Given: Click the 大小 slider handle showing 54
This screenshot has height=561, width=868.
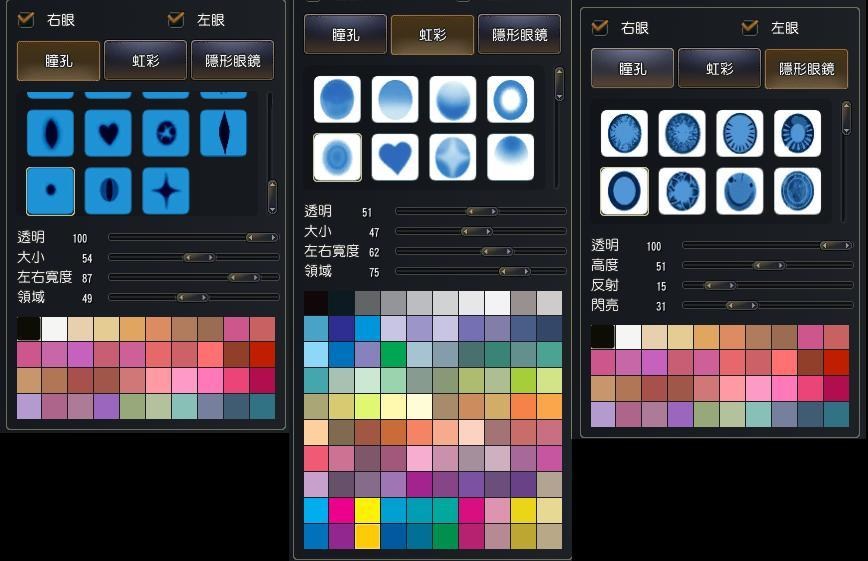Looking at the screenshot, I should [x=199, y=258].
